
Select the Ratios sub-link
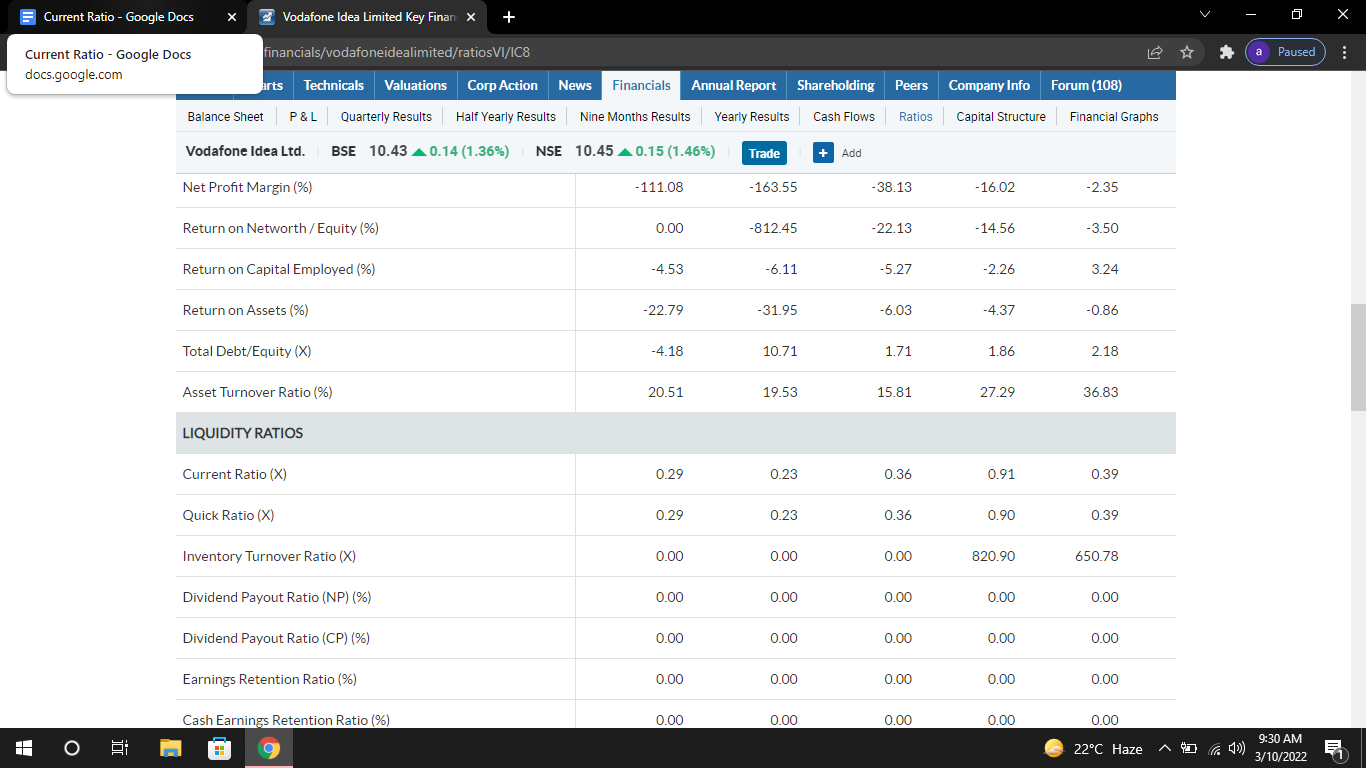click(x=916, y=117)
